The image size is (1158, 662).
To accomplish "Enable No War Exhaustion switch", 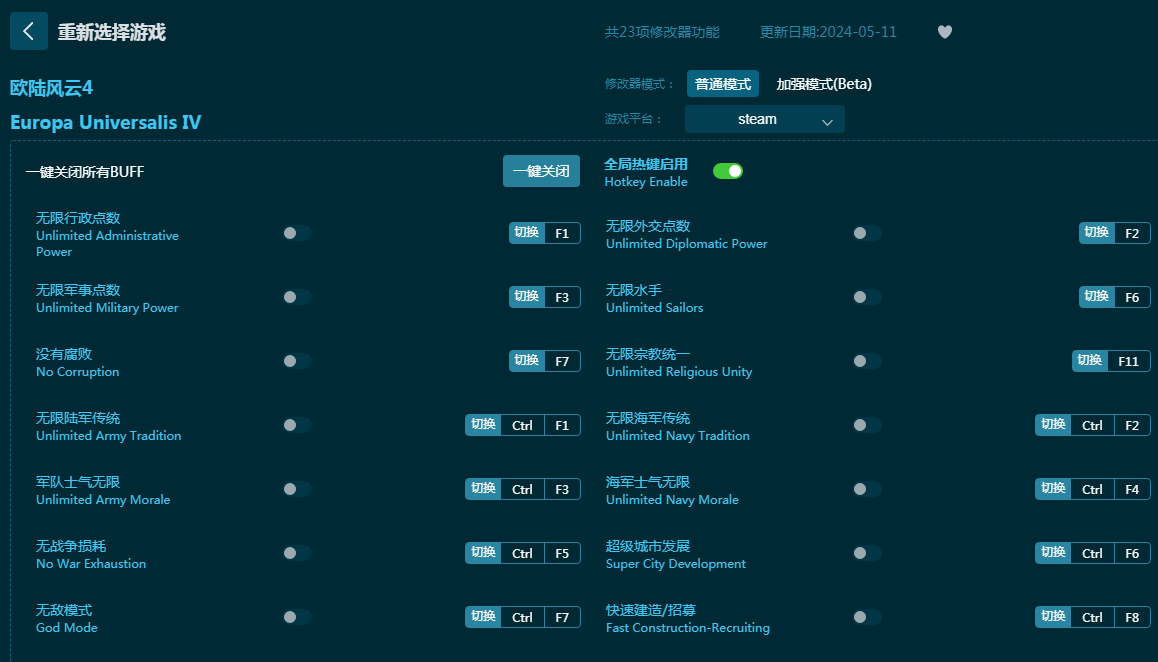I will click(x=297, y=553).
